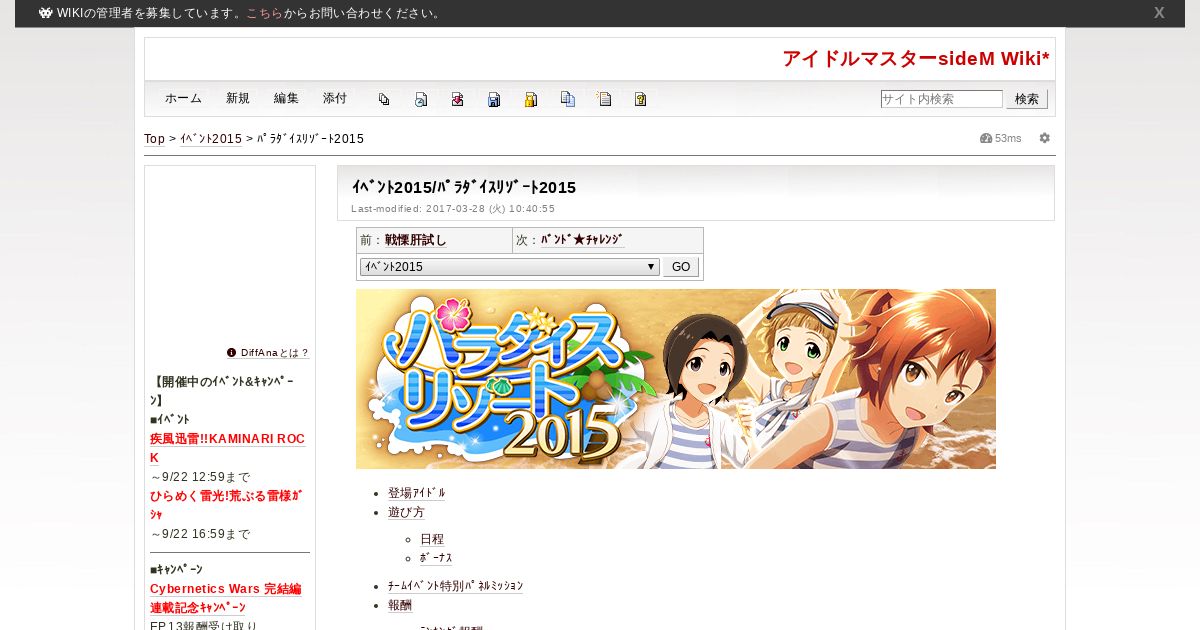Click the logo icon in notification bar

click(45, 13)
